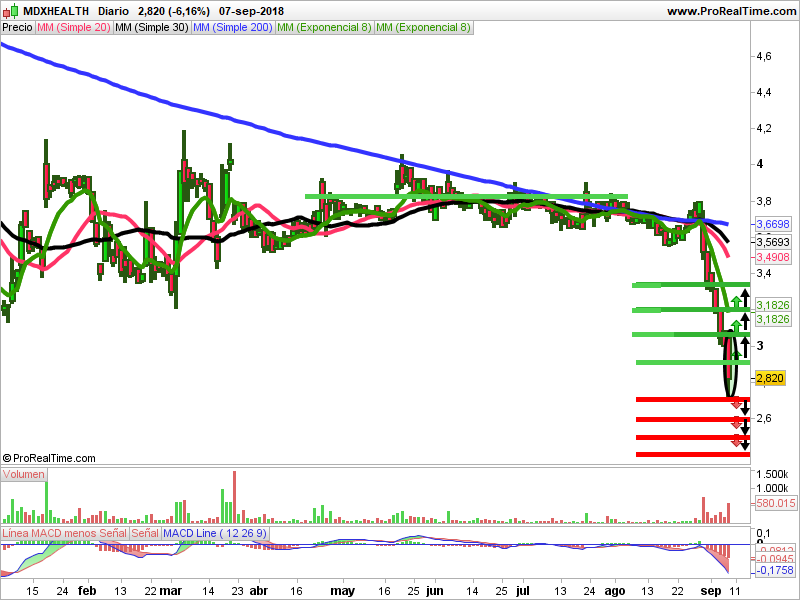Click the 1.000k volume axis label
This screenshot has width=800, height=600.
pyautogui.click(x=772, y=488)
